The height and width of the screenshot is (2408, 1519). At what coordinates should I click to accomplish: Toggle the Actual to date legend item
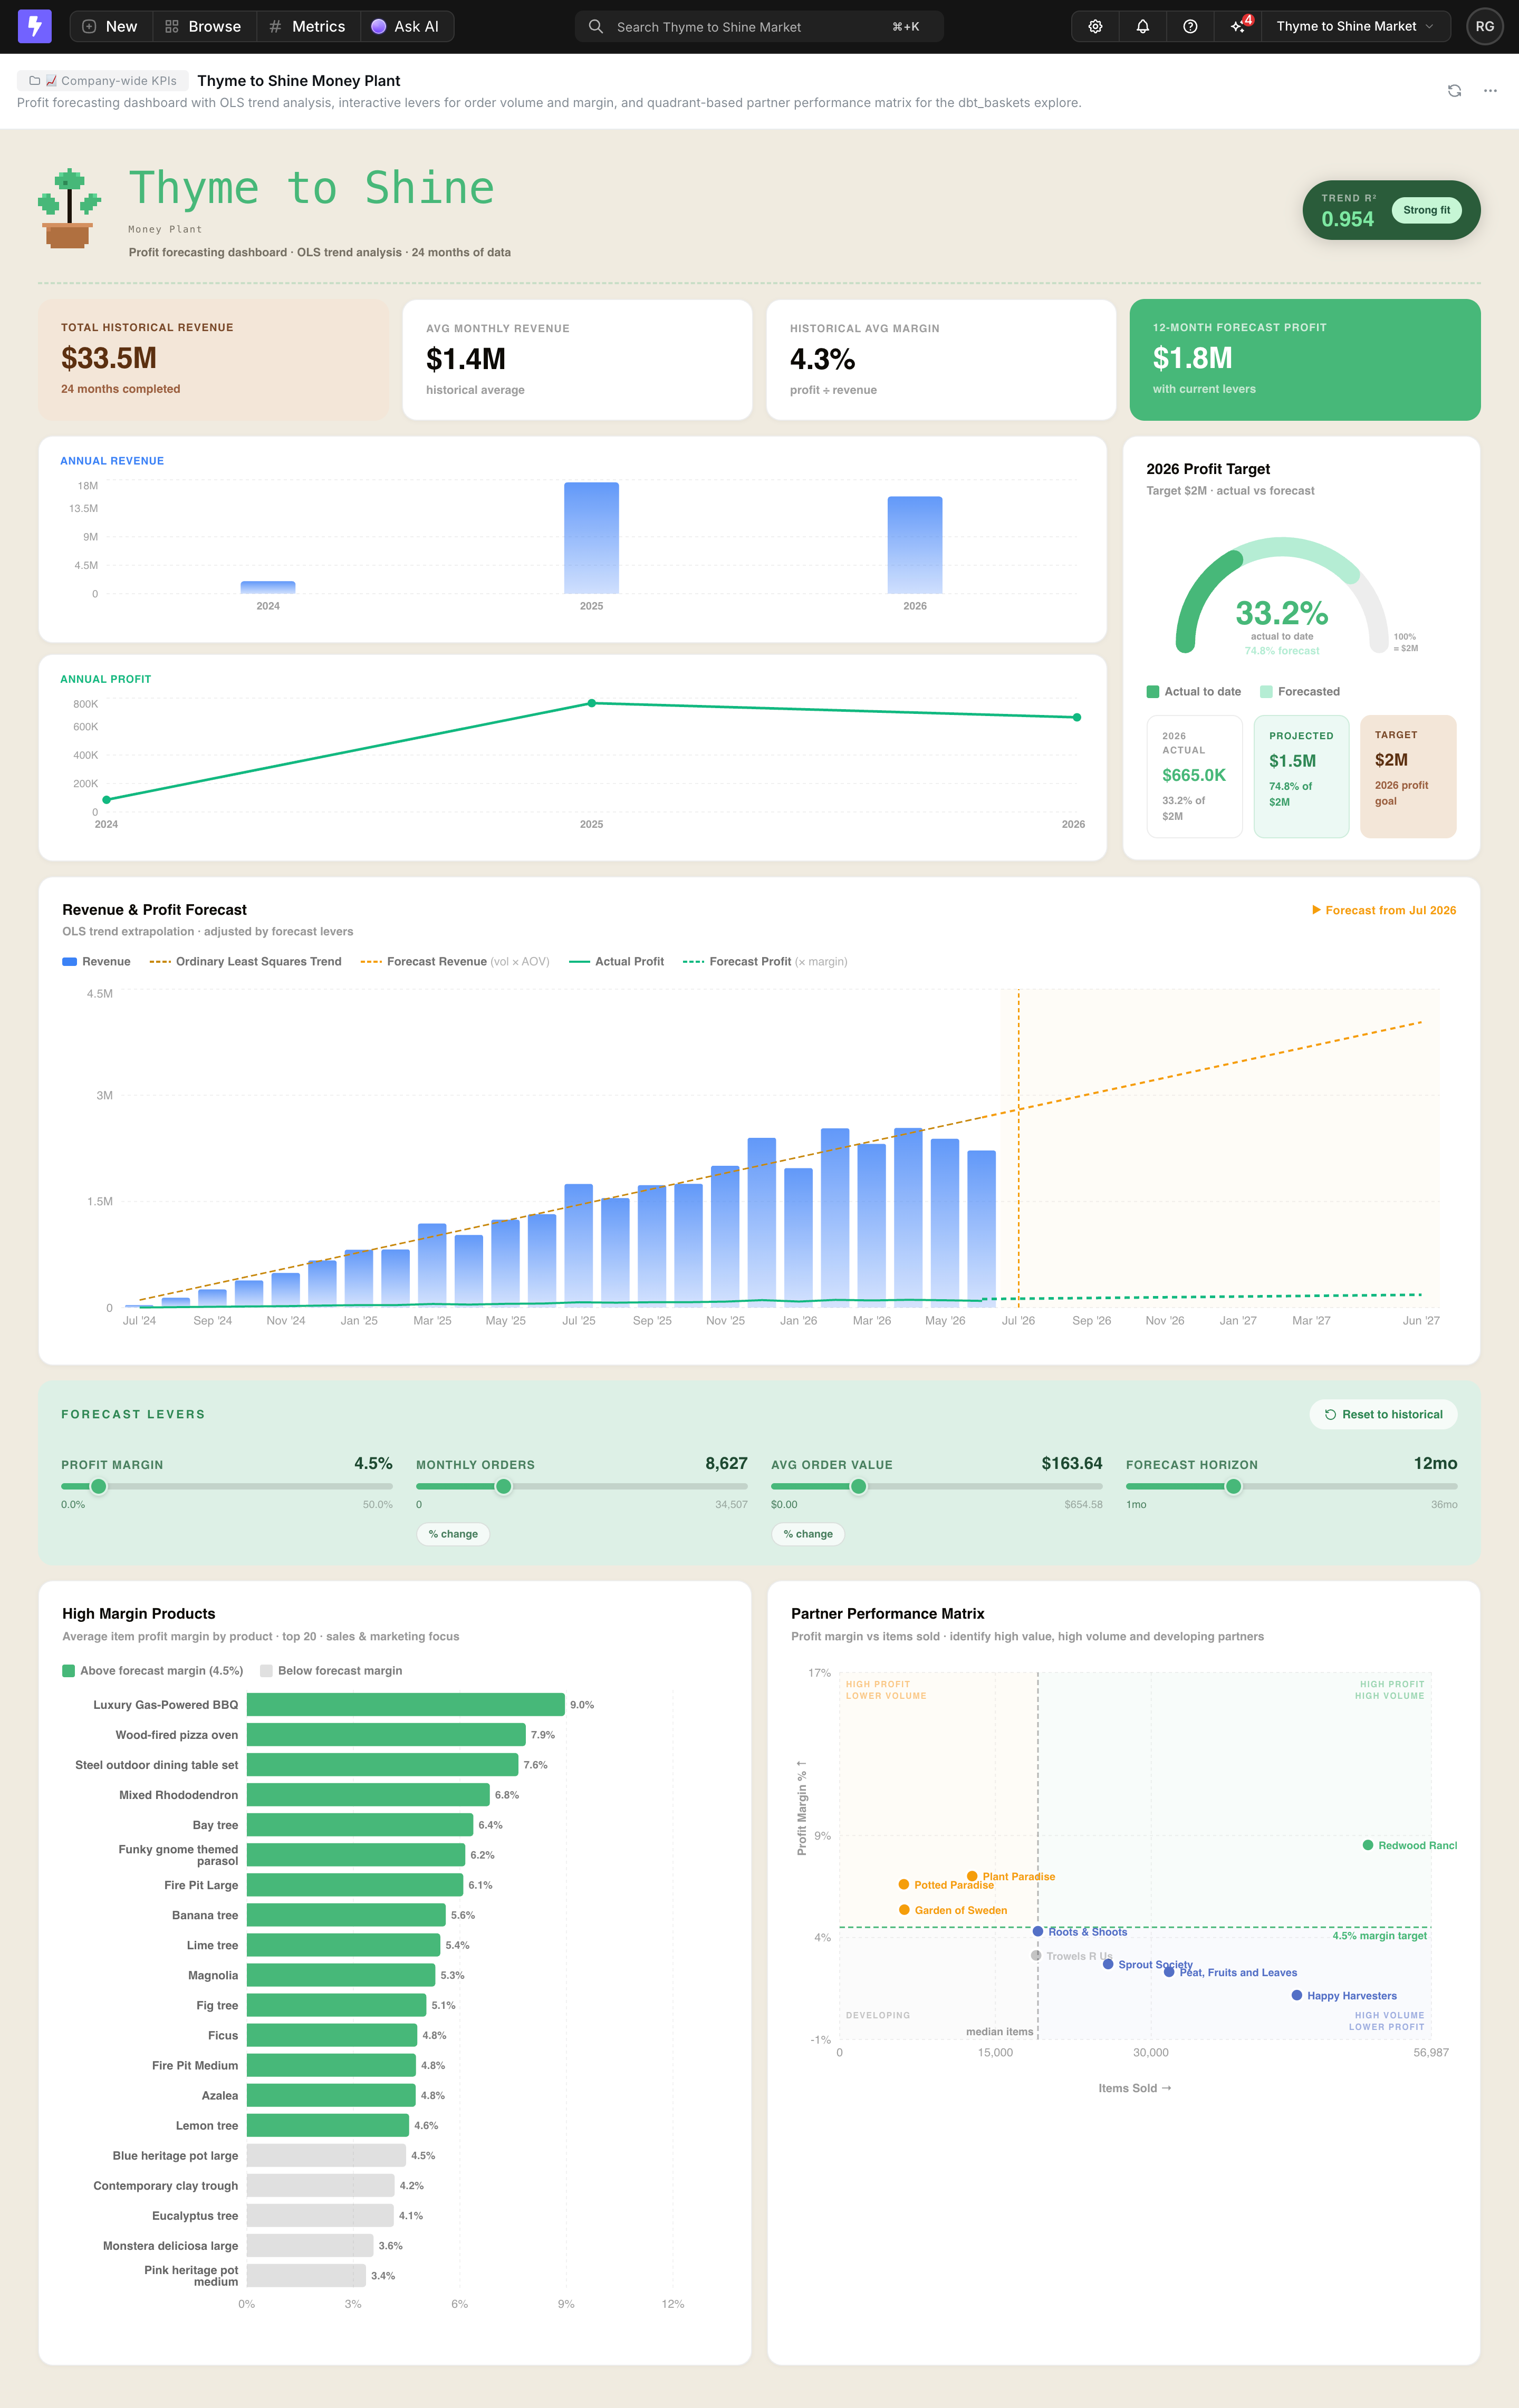1194,692
